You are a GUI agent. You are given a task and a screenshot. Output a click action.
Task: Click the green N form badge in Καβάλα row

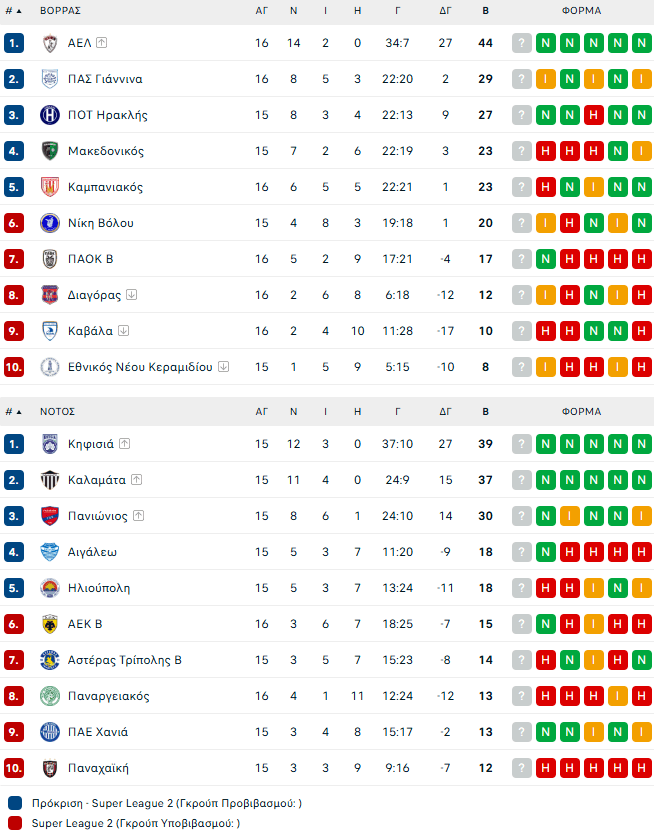(x=594, y=331)
